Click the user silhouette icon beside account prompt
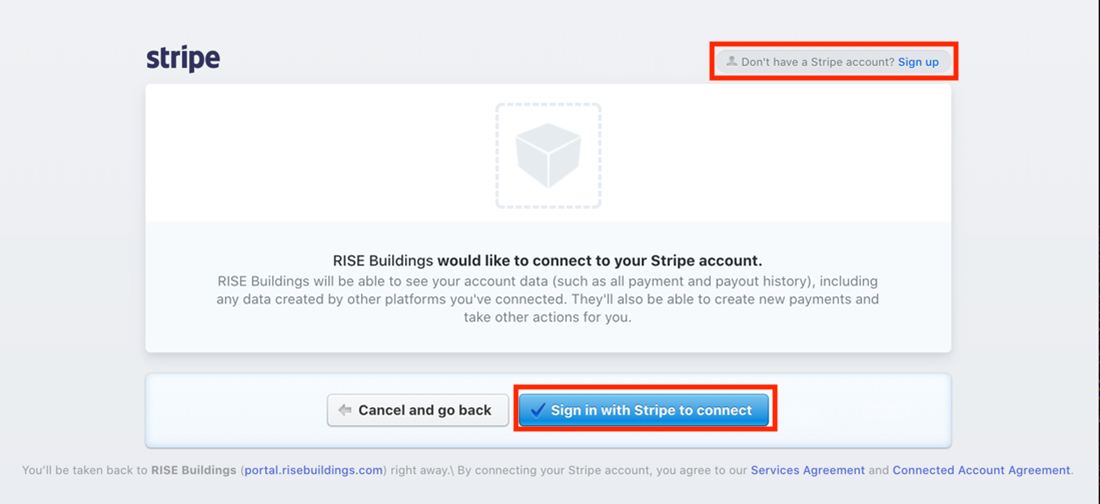The height and width of the screenshot is (504, 1100). coord(732,61)
